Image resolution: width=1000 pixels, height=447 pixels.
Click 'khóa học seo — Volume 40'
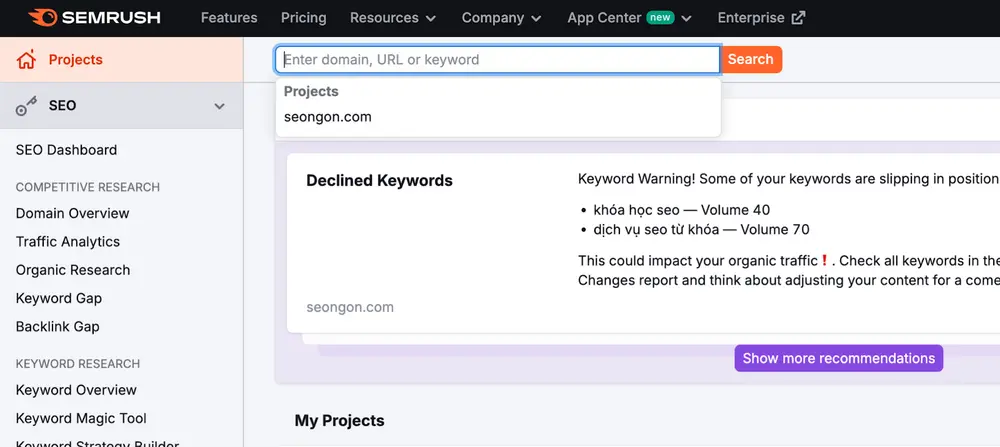tap(682, 210)
